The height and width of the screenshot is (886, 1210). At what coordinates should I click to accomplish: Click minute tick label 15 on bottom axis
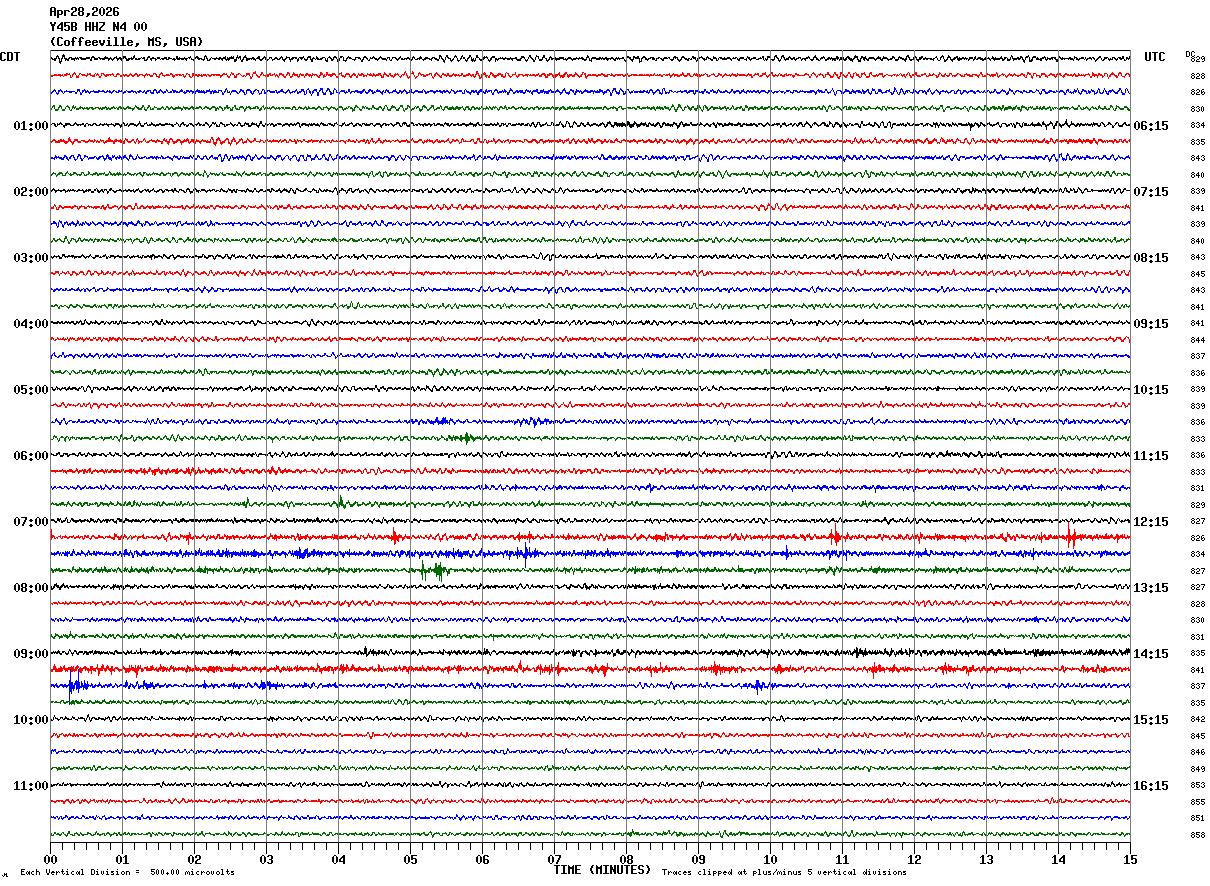1130,859
